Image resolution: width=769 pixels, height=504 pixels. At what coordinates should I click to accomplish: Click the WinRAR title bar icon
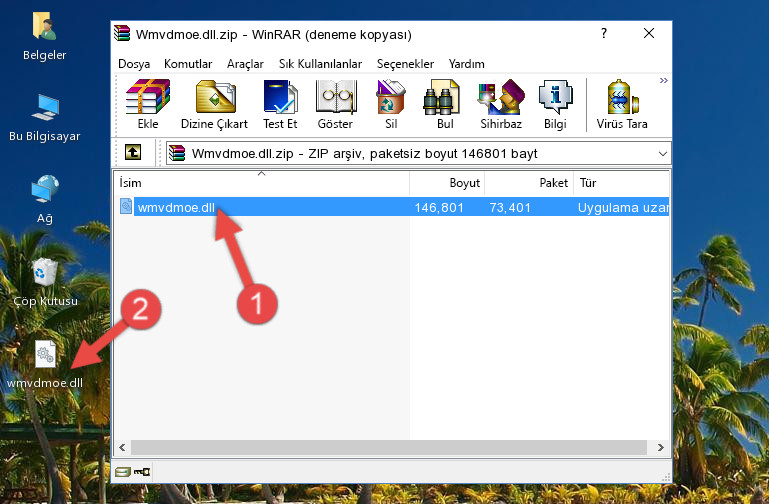[x=122, y=33]
